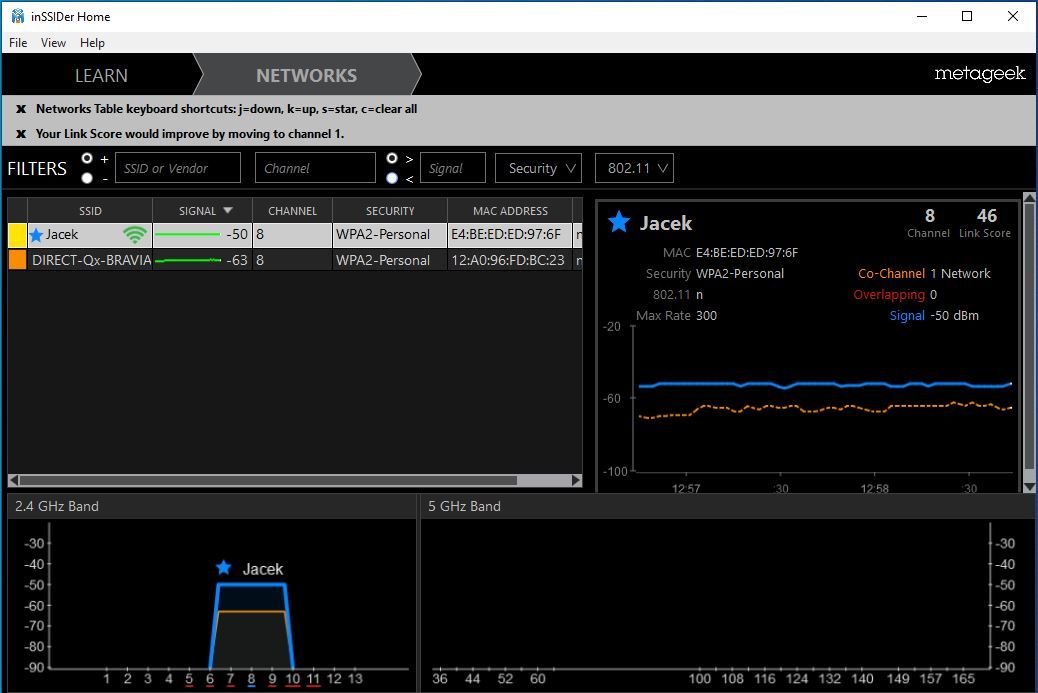Click the metageek logo
Image resolution: width=1038 pixels, height=693 pixels.
coord(980,73)
